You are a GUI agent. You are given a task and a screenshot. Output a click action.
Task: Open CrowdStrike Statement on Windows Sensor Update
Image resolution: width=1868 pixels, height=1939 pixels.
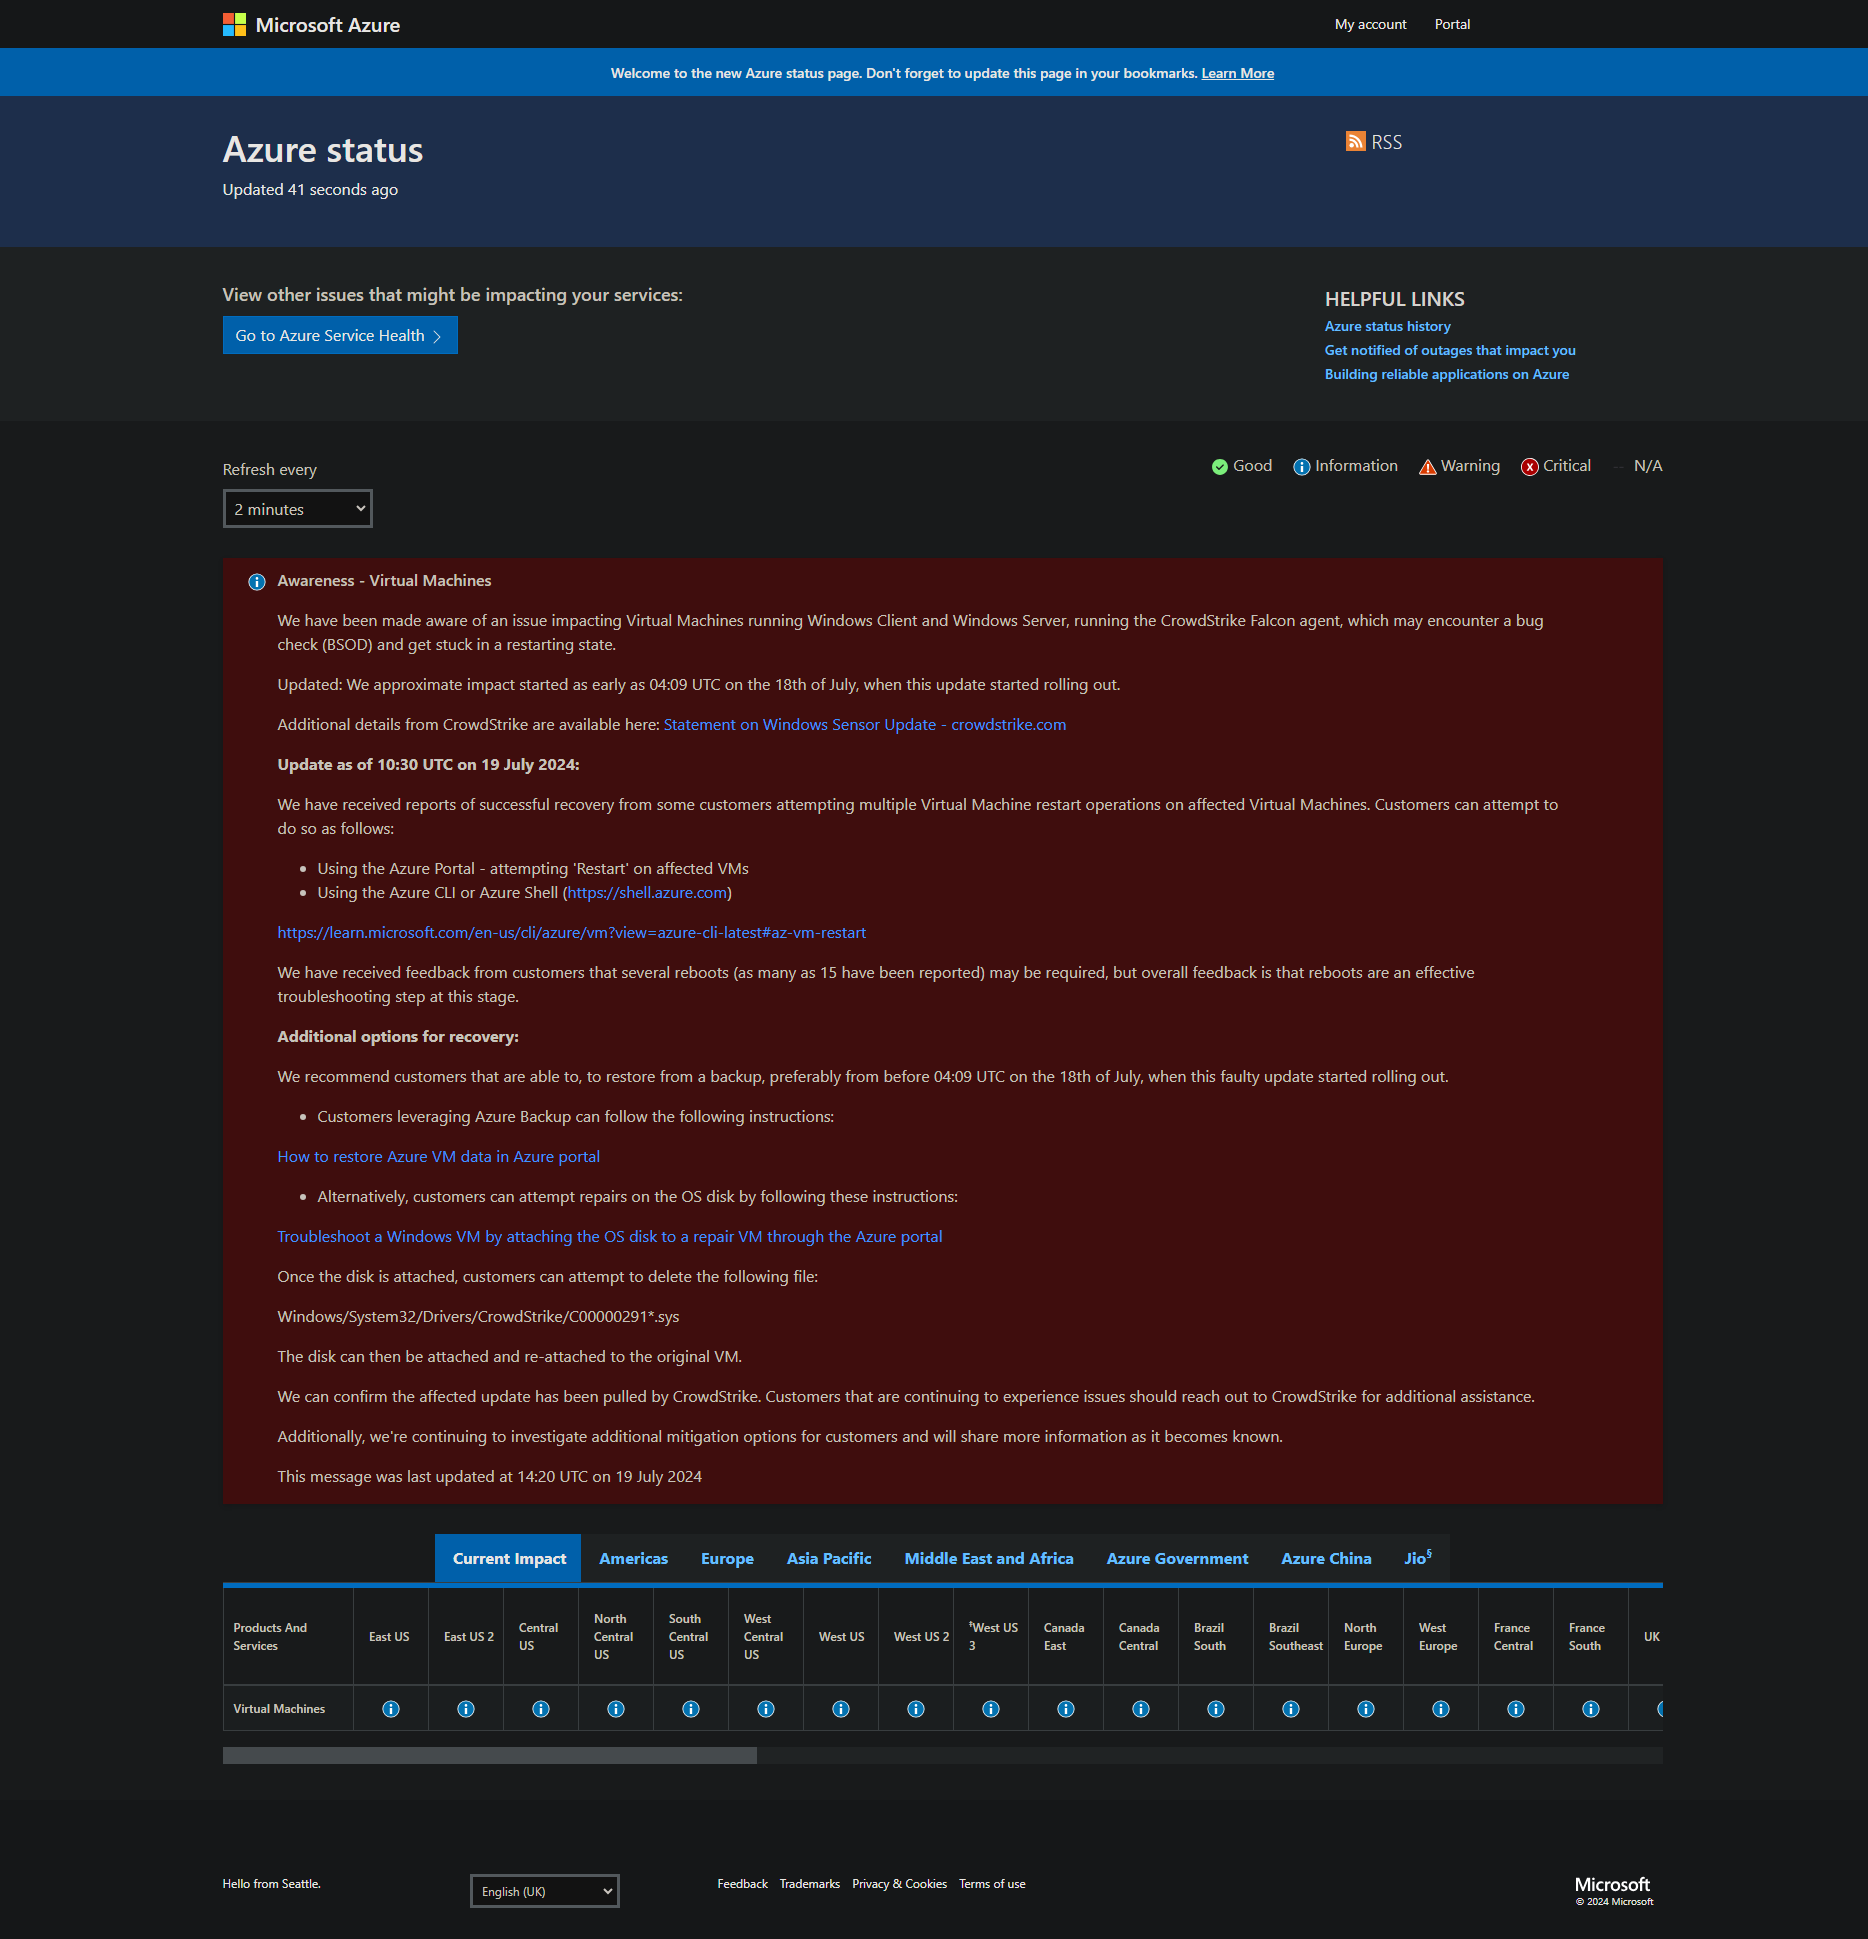(x=865, y=724)
